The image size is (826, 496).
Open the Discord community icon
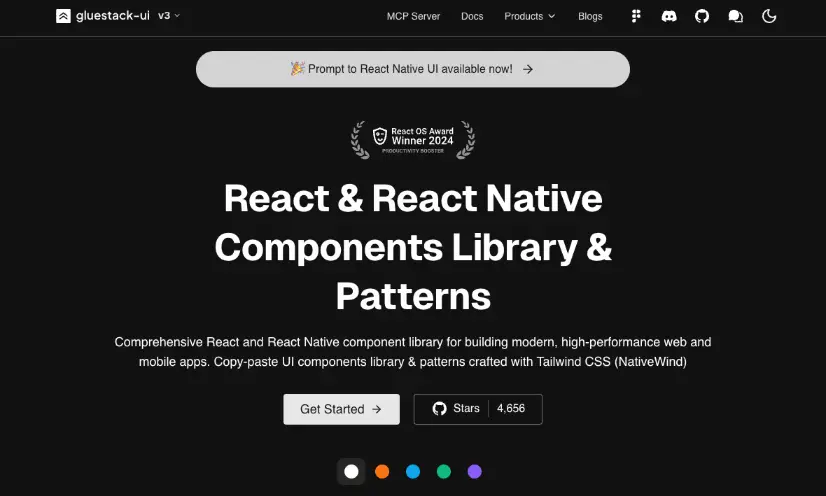(669, 16)
